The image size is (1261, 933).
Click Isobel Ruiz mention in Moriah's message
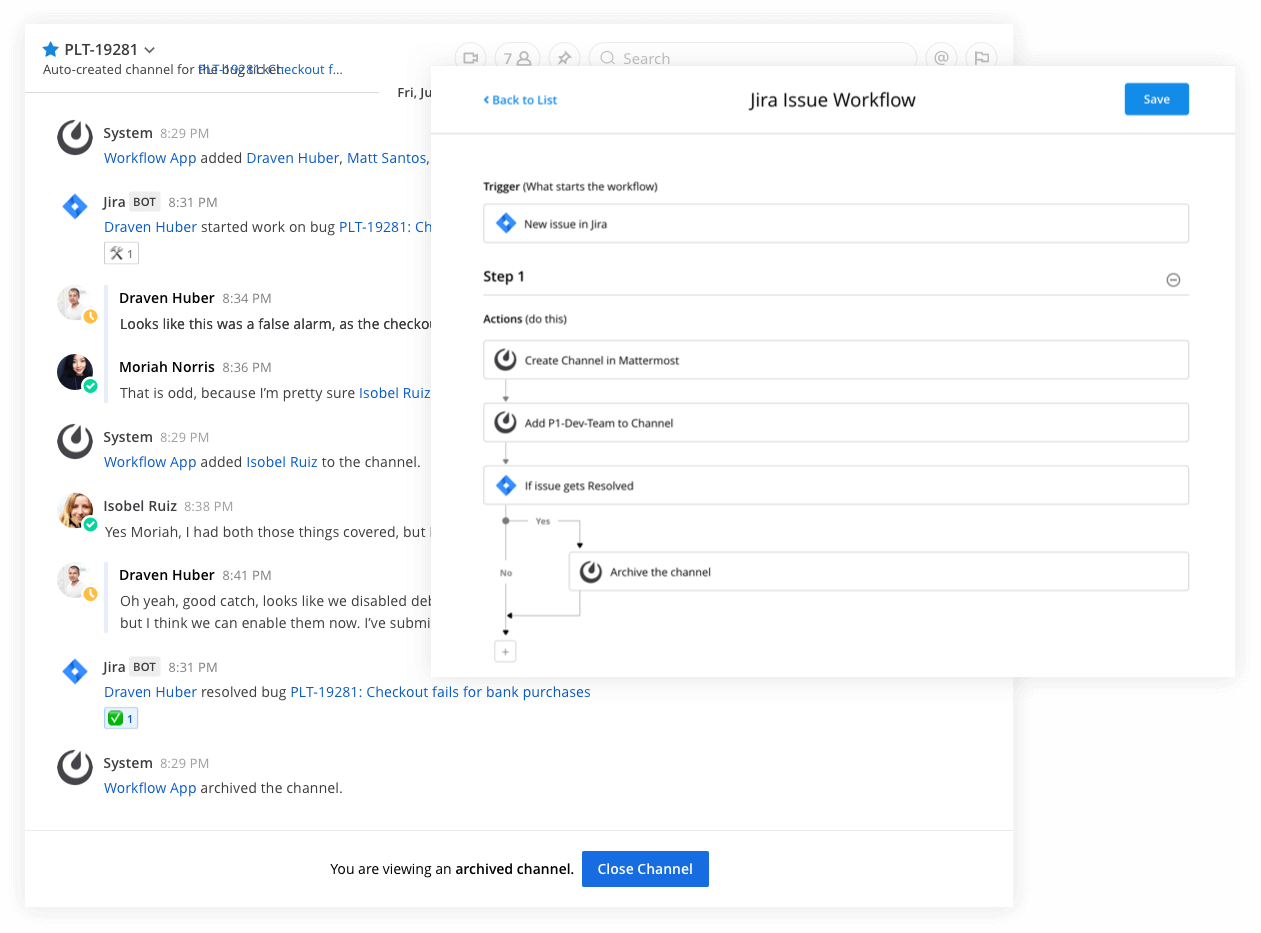394,393
